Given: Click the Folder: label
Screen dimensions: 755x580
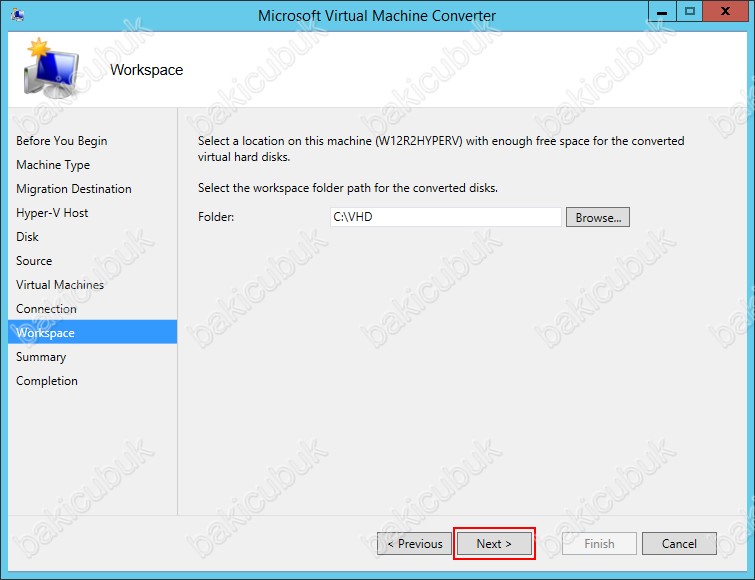Looking at the screenshot, I should [216, 217].
